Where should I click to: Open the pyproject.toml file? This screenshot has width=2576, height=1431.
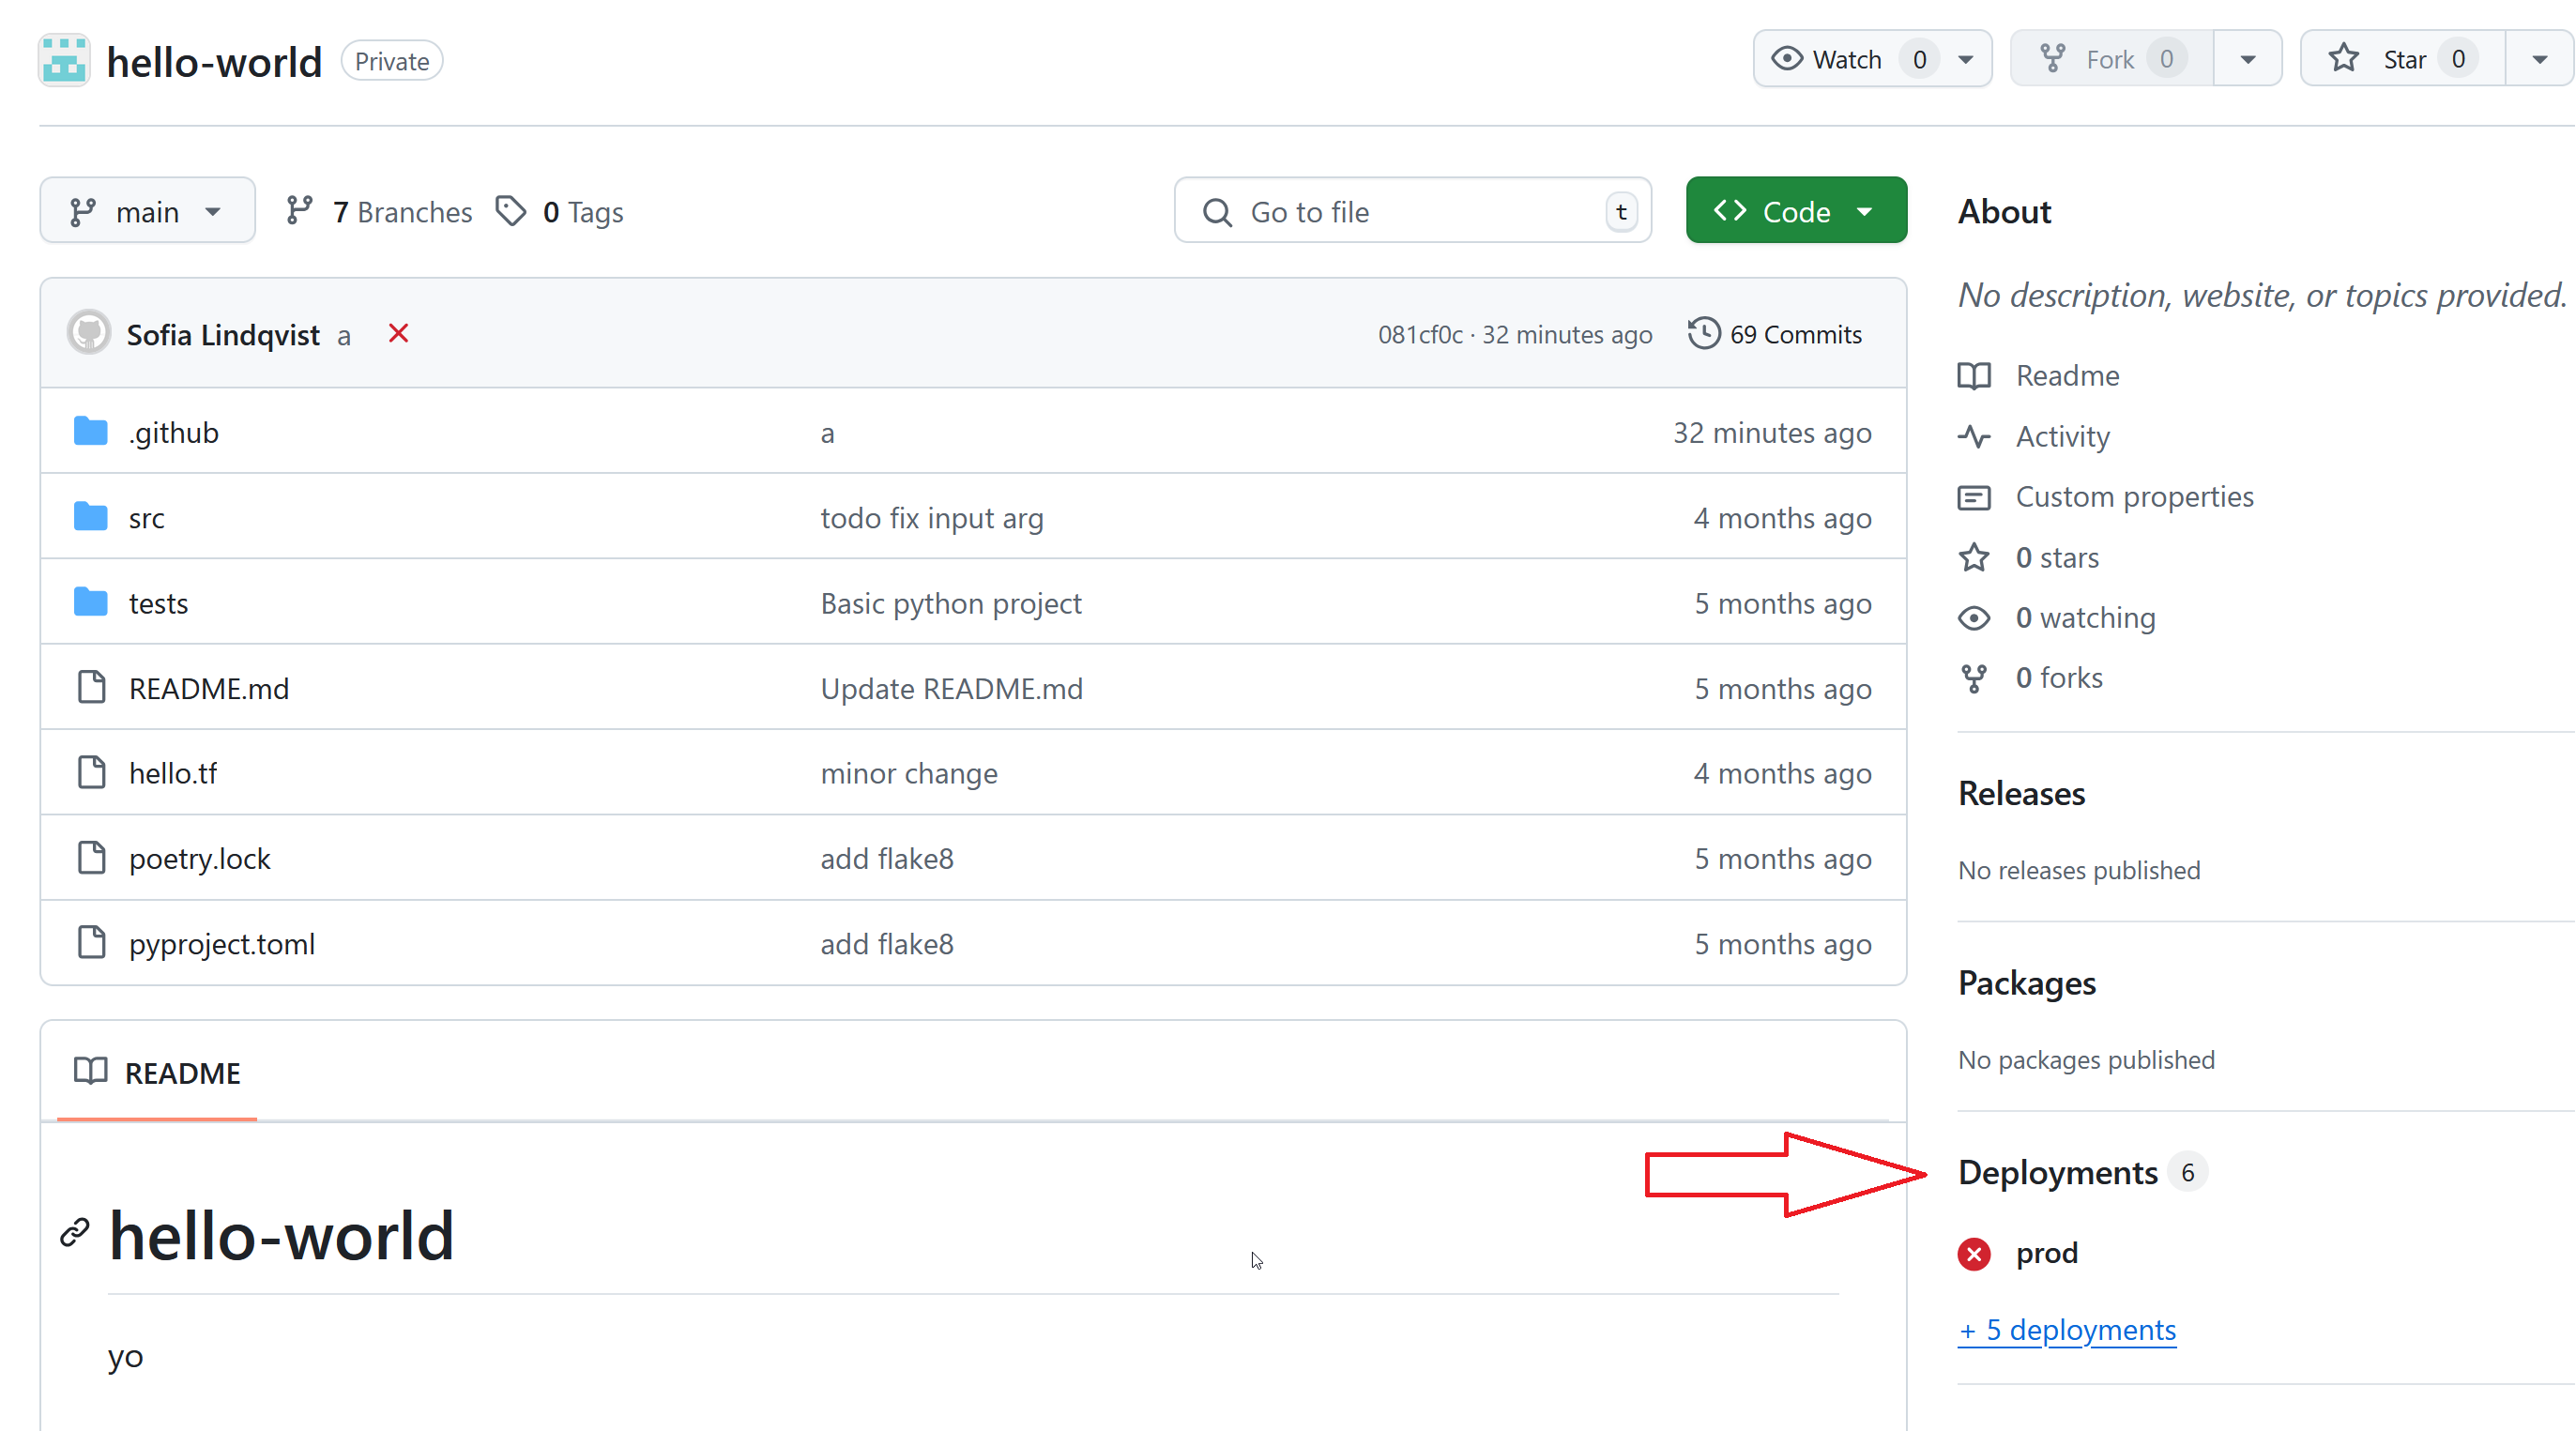pos(222,944)
